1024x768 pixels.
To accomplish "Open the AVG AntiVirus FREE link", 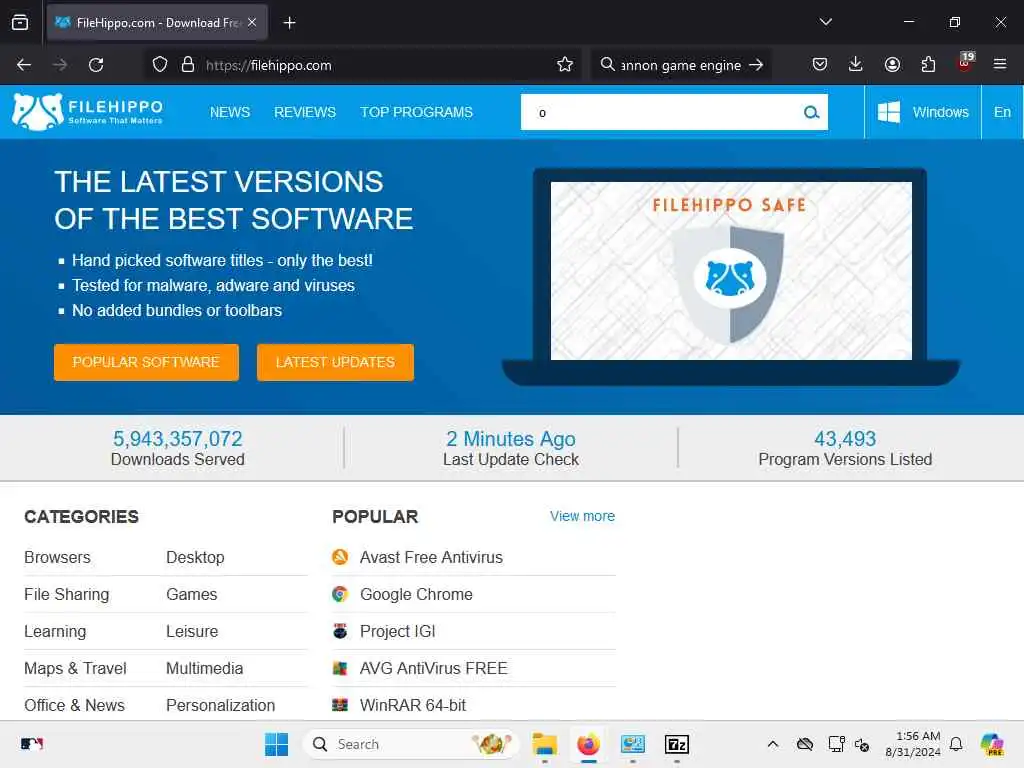I will 434,668.
